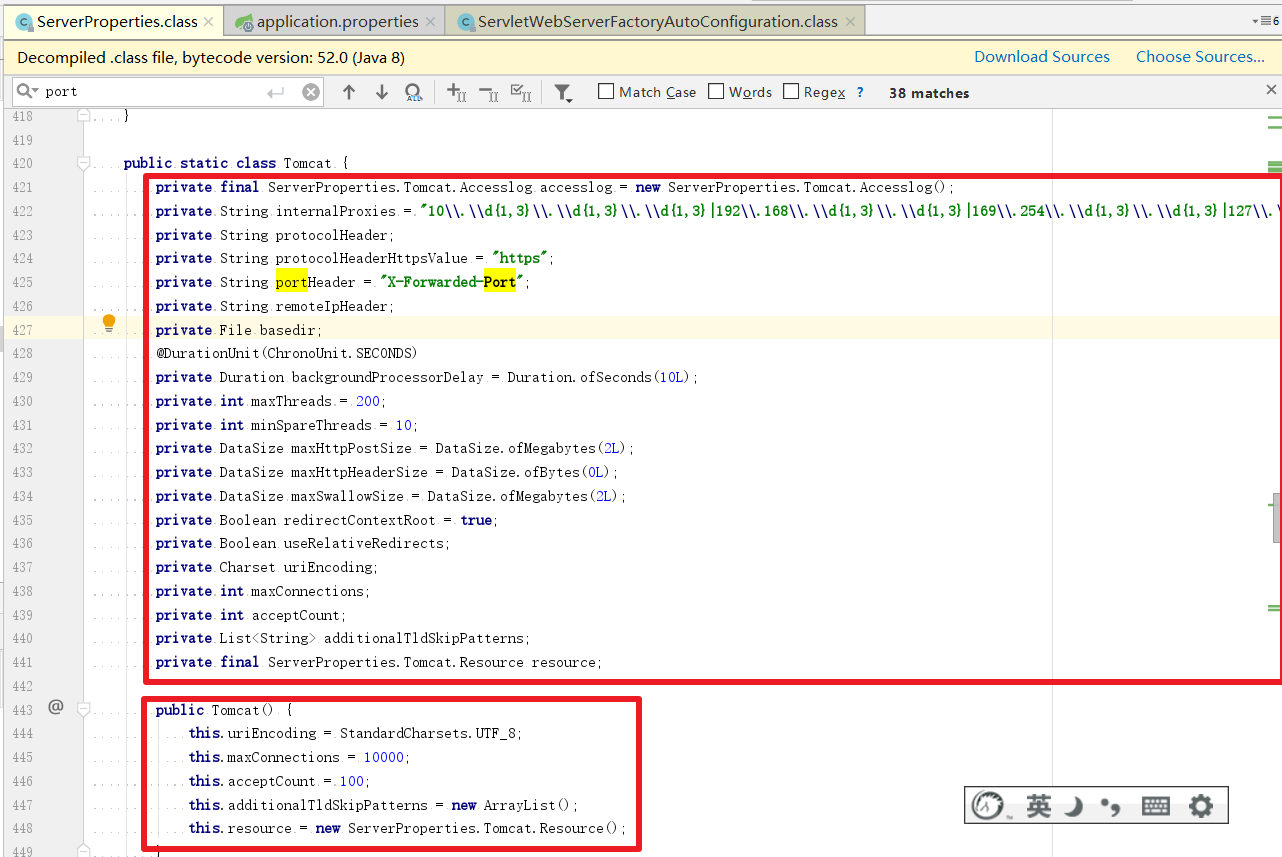The width and height of the screenshot is (1282, 857).
Task: Click Choose Sources... link
Action: (1200, 57)
